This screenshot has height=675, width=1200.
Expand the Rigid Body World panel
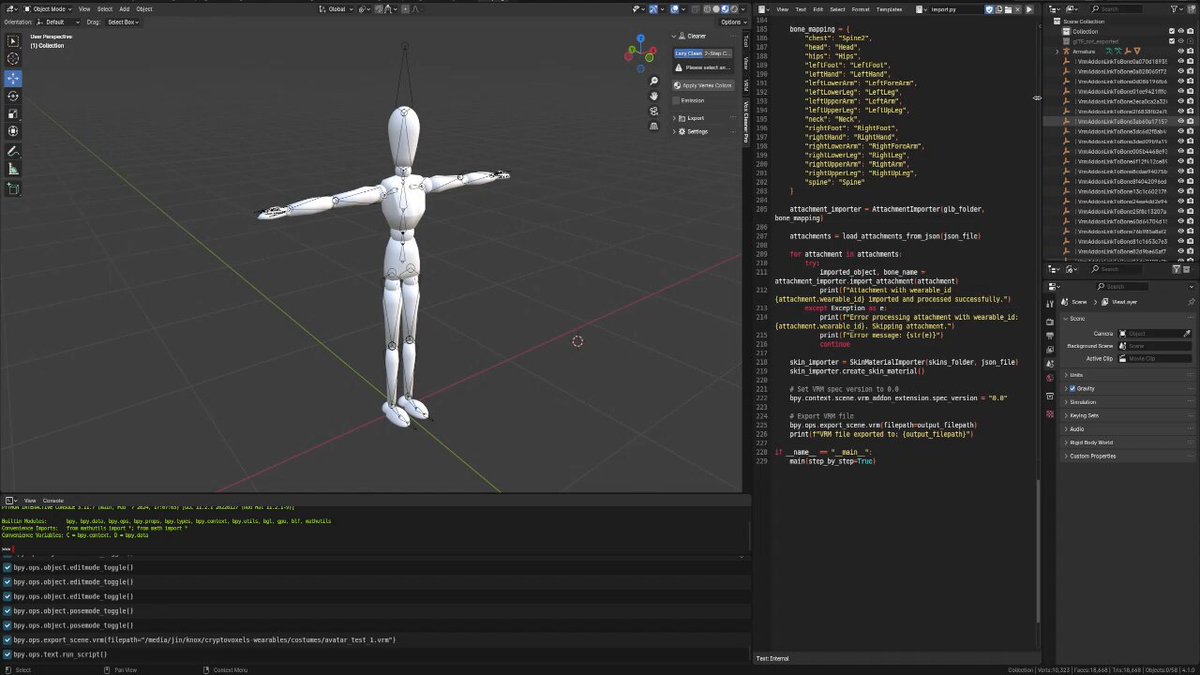click(1090, 442)
